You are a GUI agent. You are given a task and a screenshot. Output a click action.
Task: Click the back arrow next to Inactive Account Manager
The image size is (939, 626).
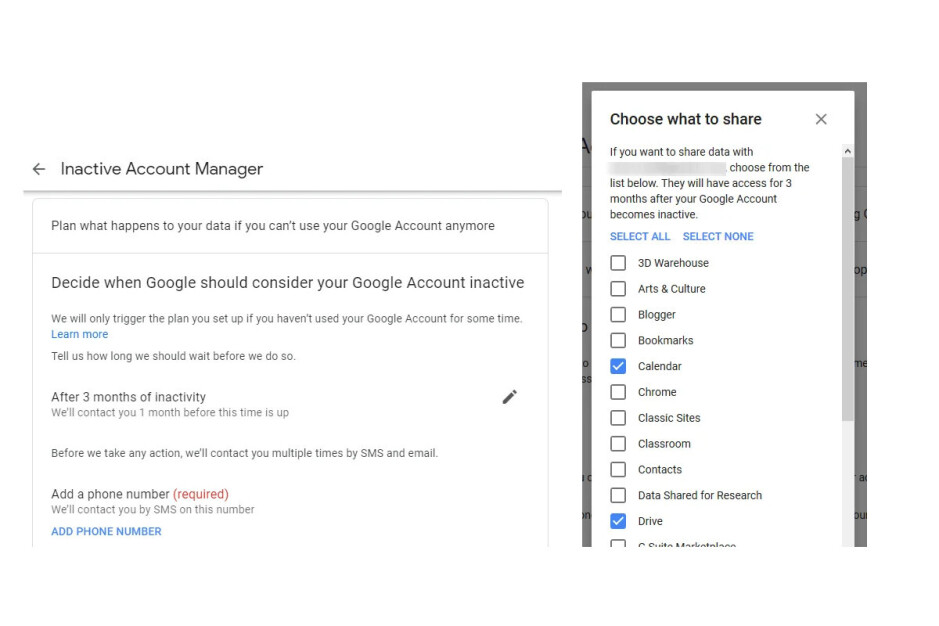[38, 169]
